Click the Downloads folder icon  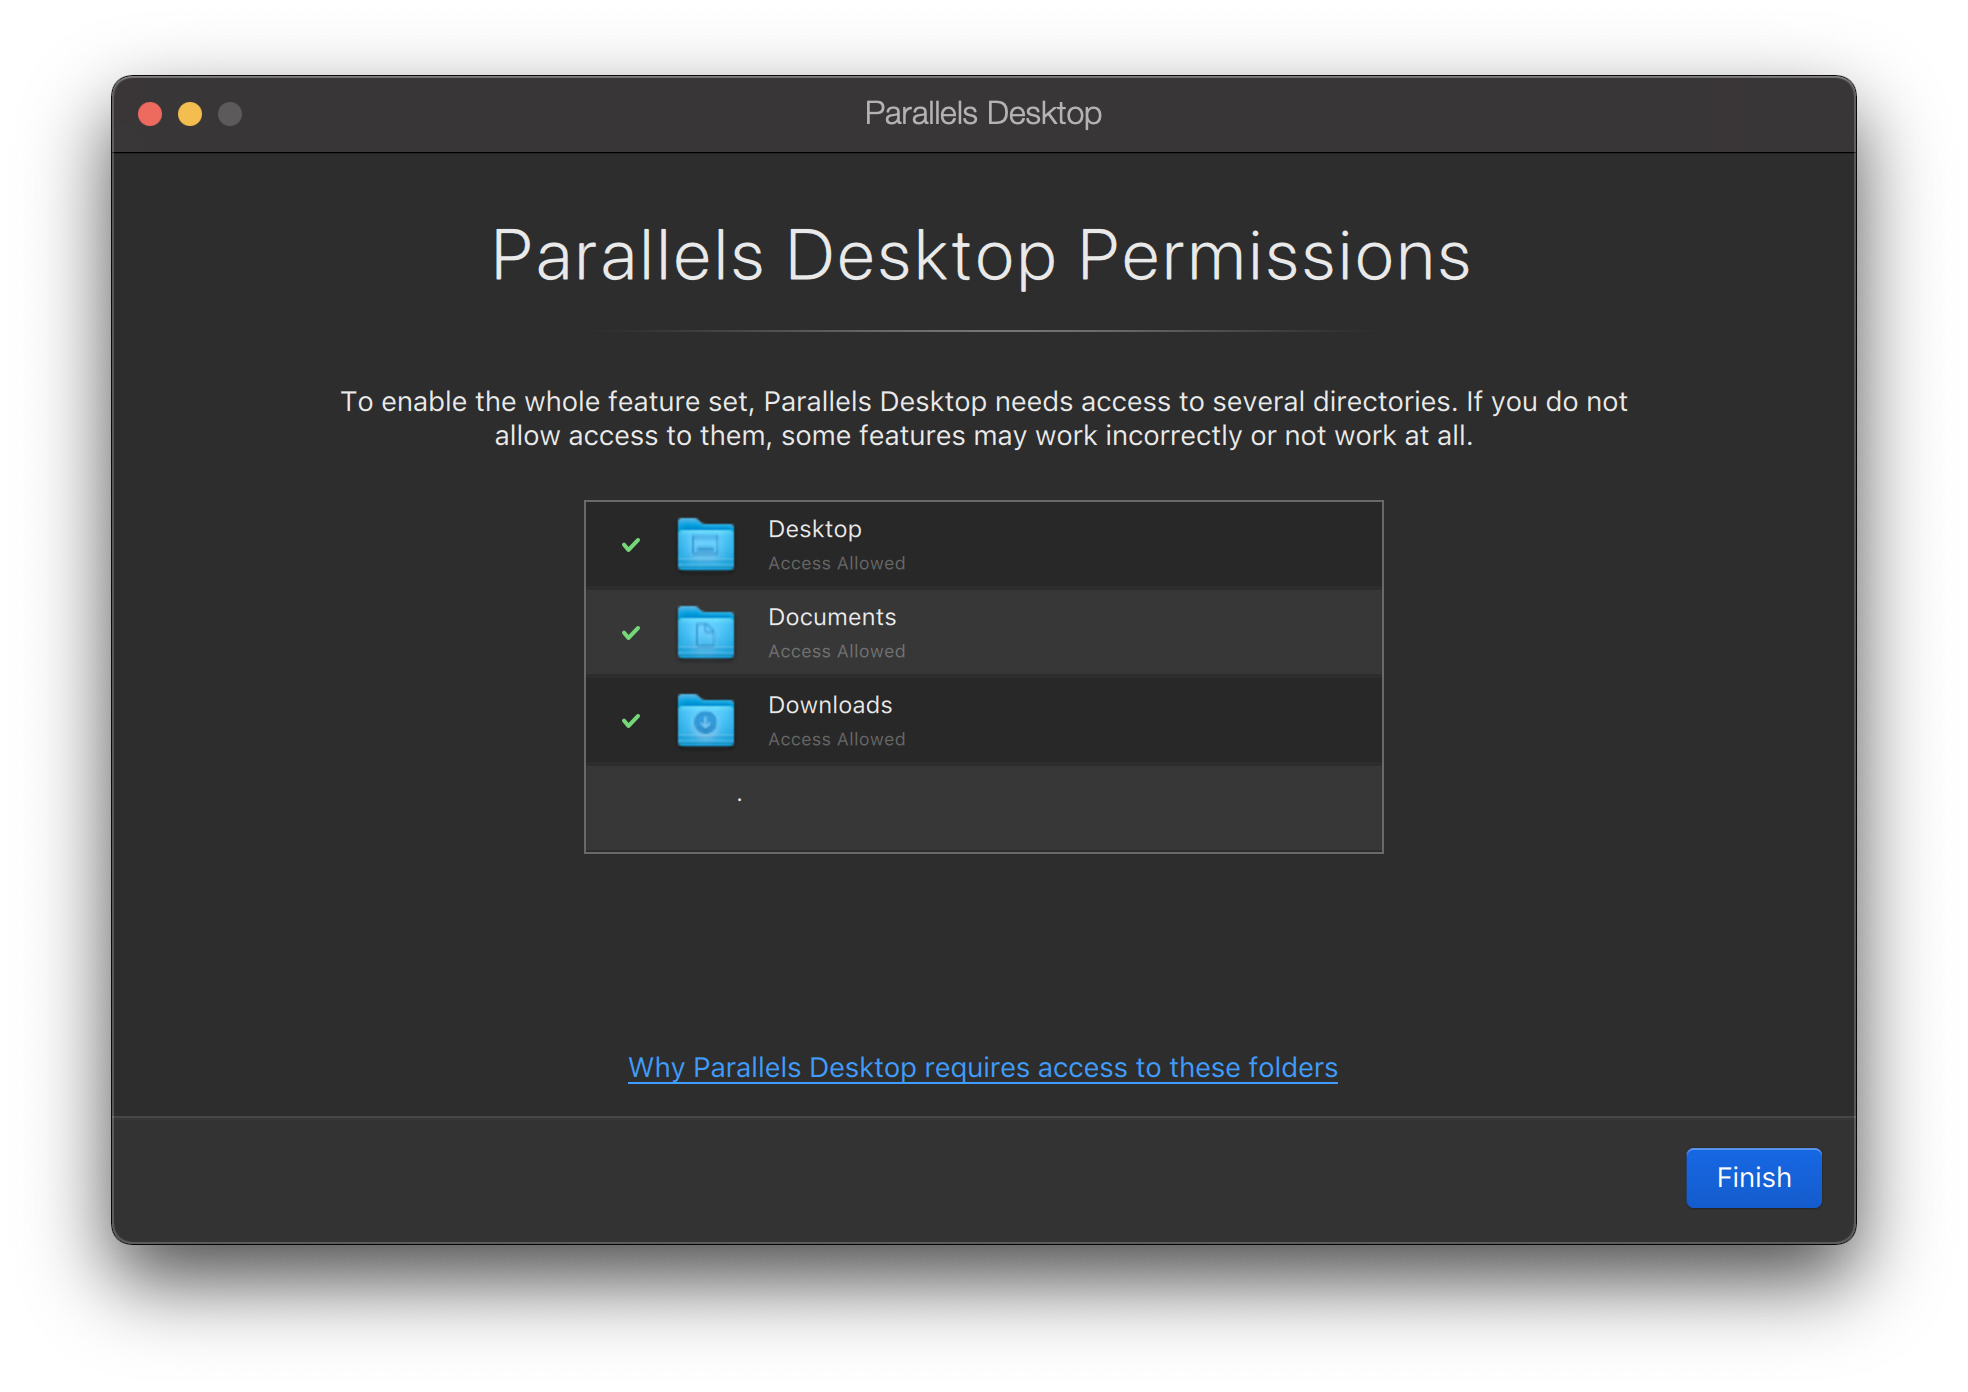pos(703,720)
